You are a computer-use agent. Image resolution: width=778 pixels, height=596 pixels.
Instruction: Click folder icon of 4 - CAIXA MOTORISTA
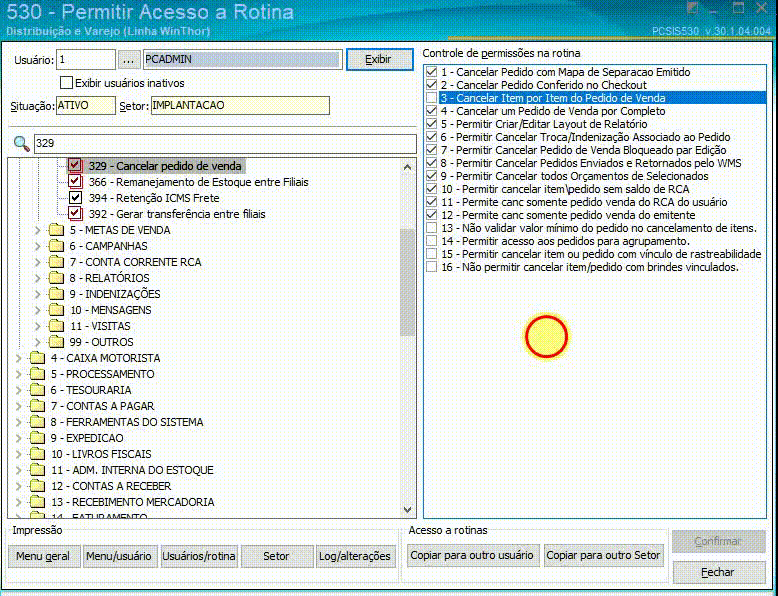37,358
